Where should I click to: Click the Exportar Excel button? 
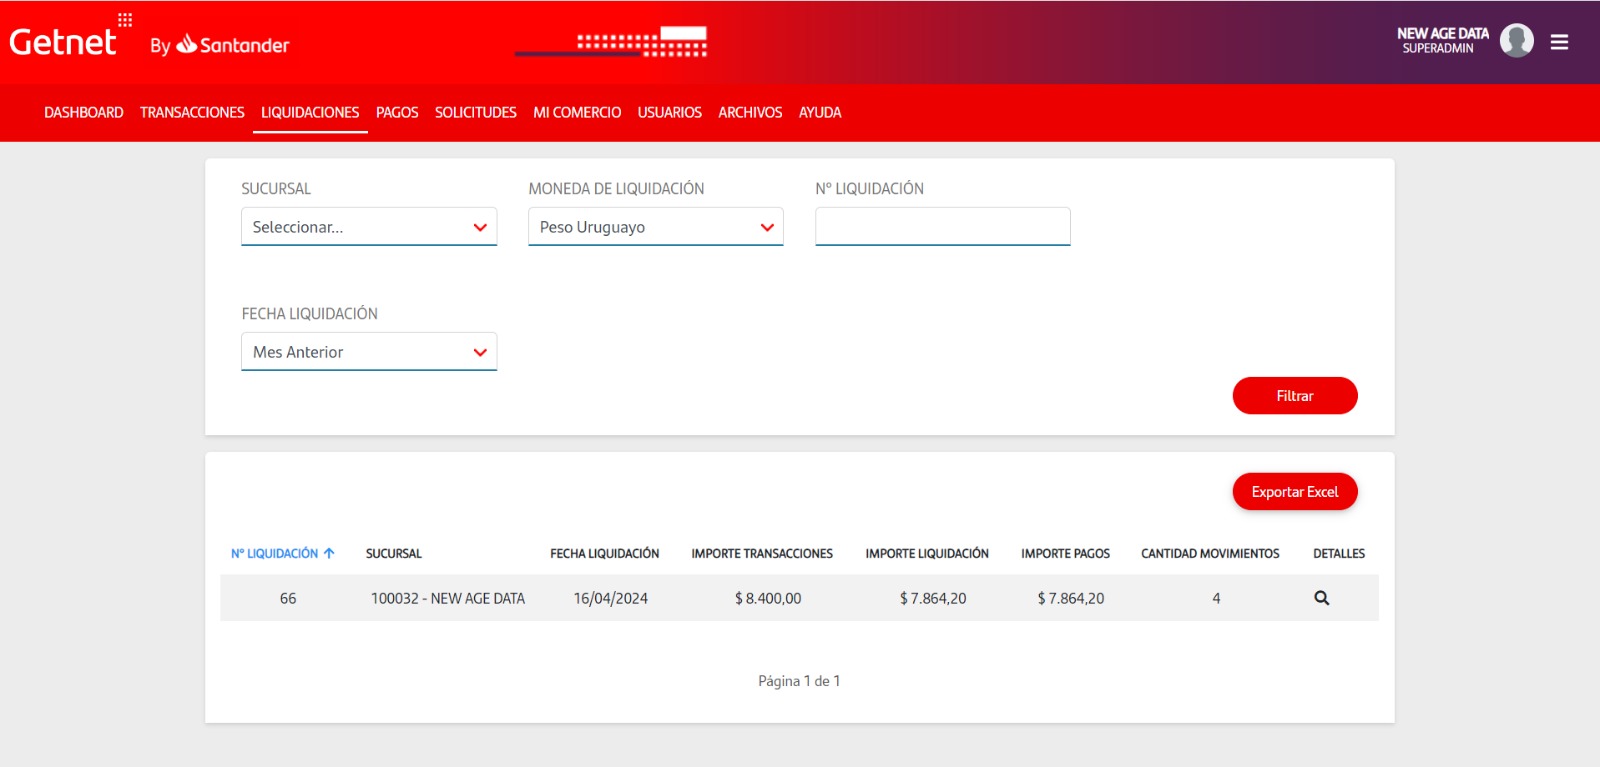(1294, 492)
